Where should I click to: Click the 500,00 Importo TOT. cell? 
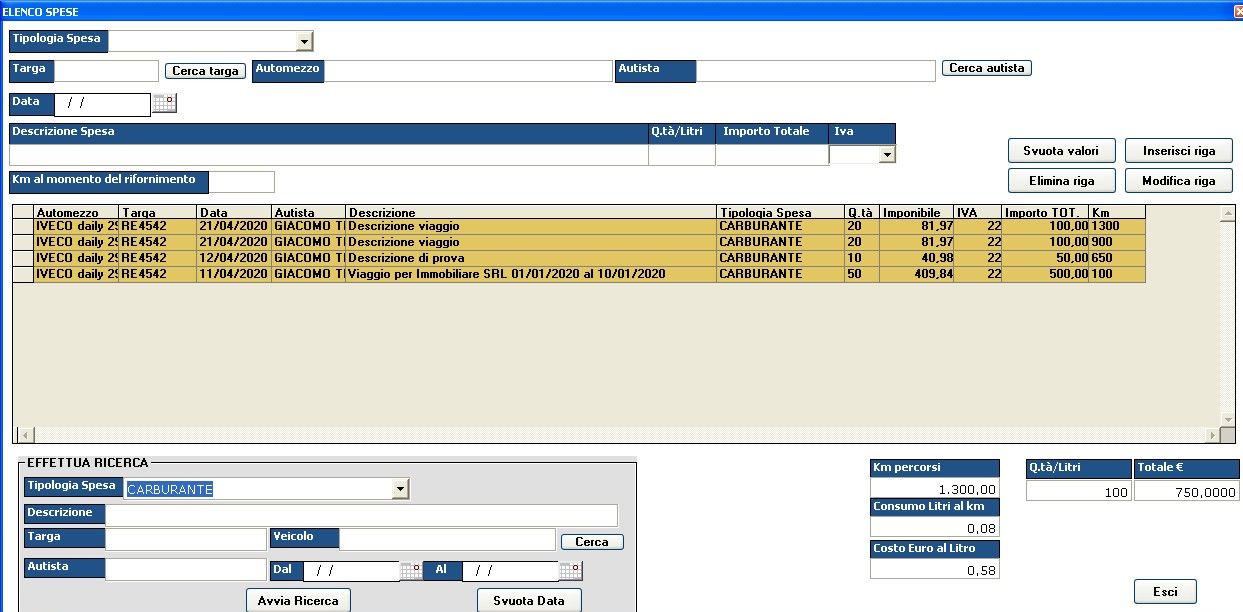[1045, 274]
